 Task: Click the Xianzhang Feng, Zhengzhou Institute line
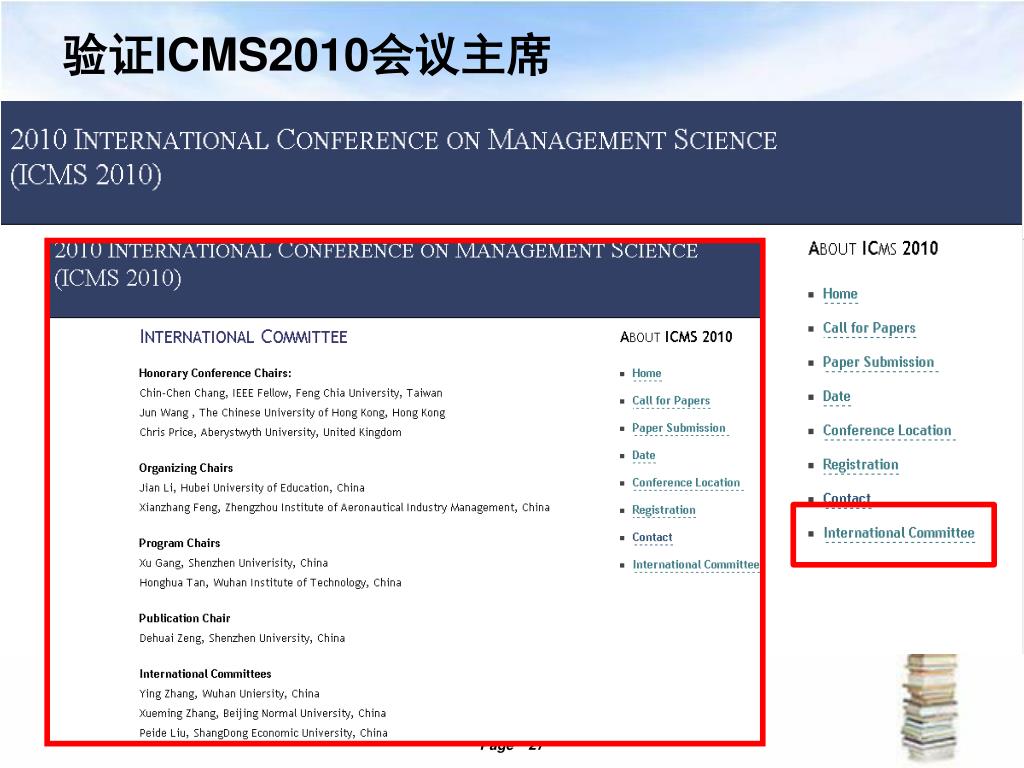tap(344, 507)
